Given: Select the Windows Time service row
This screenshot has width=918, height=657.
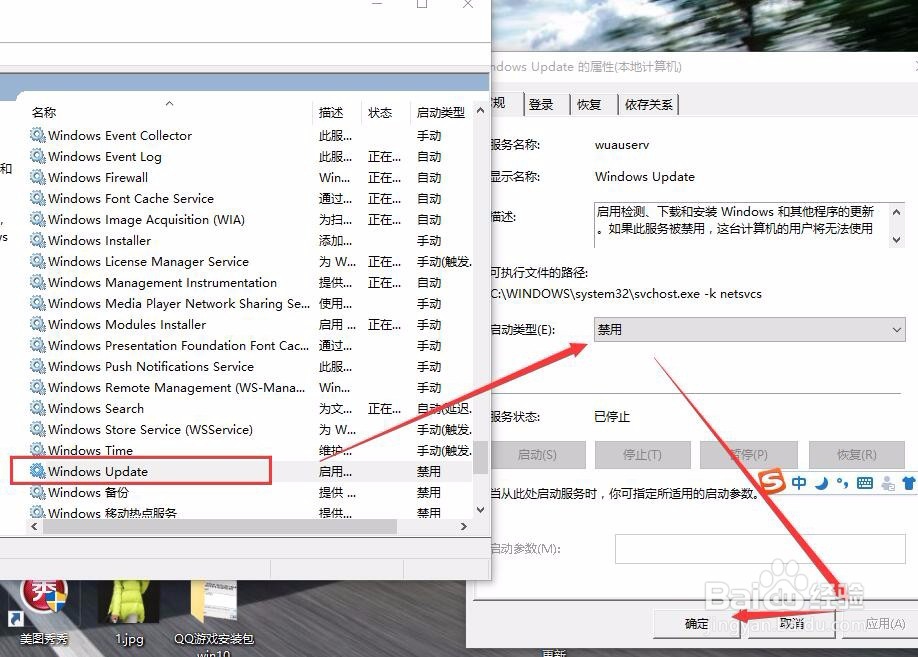Looking at the screenshot, I should [x=251, y=450].
